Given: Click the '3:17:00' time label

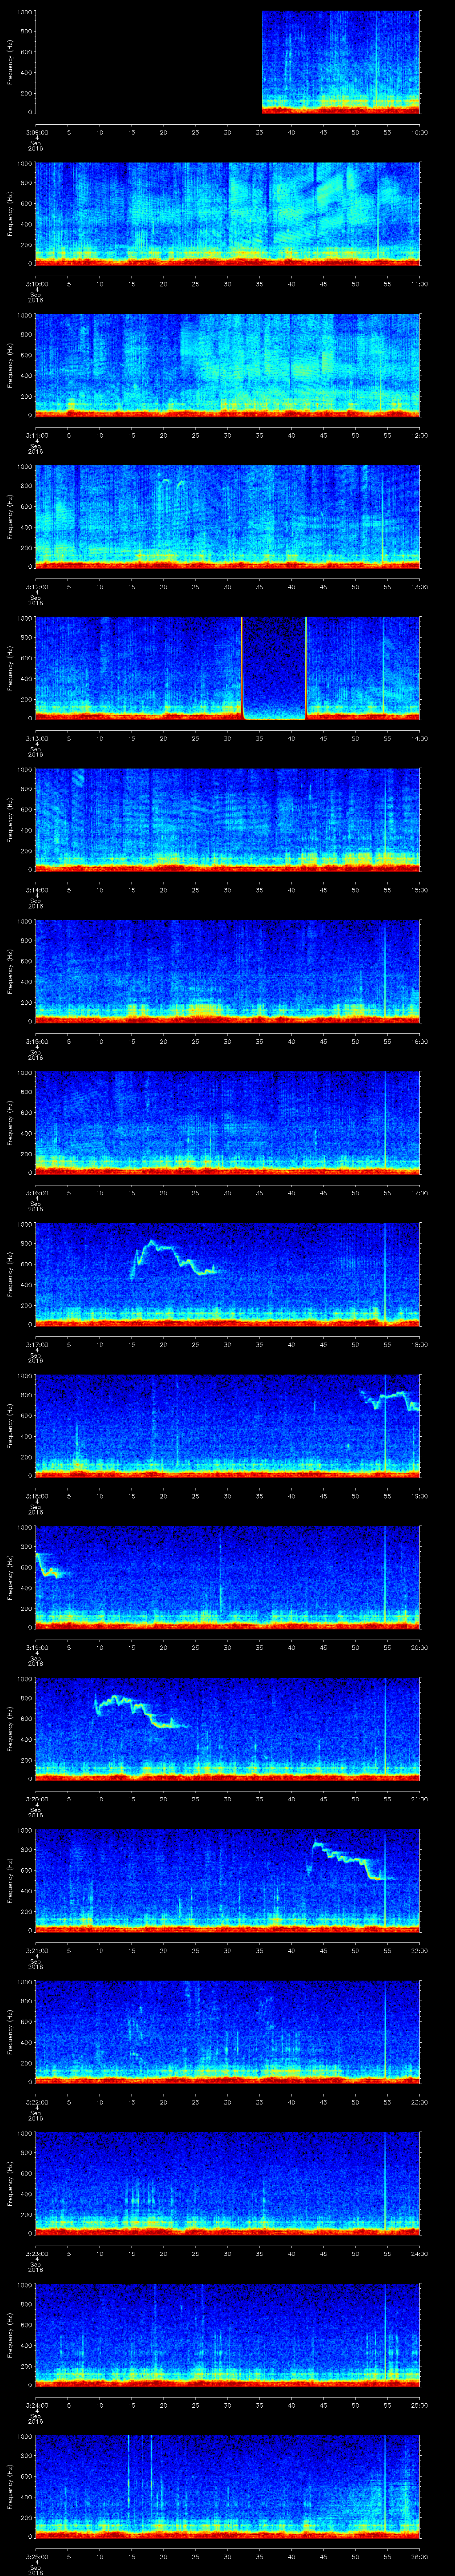Looking at the screenshot, I should (x=36, y=1344).
